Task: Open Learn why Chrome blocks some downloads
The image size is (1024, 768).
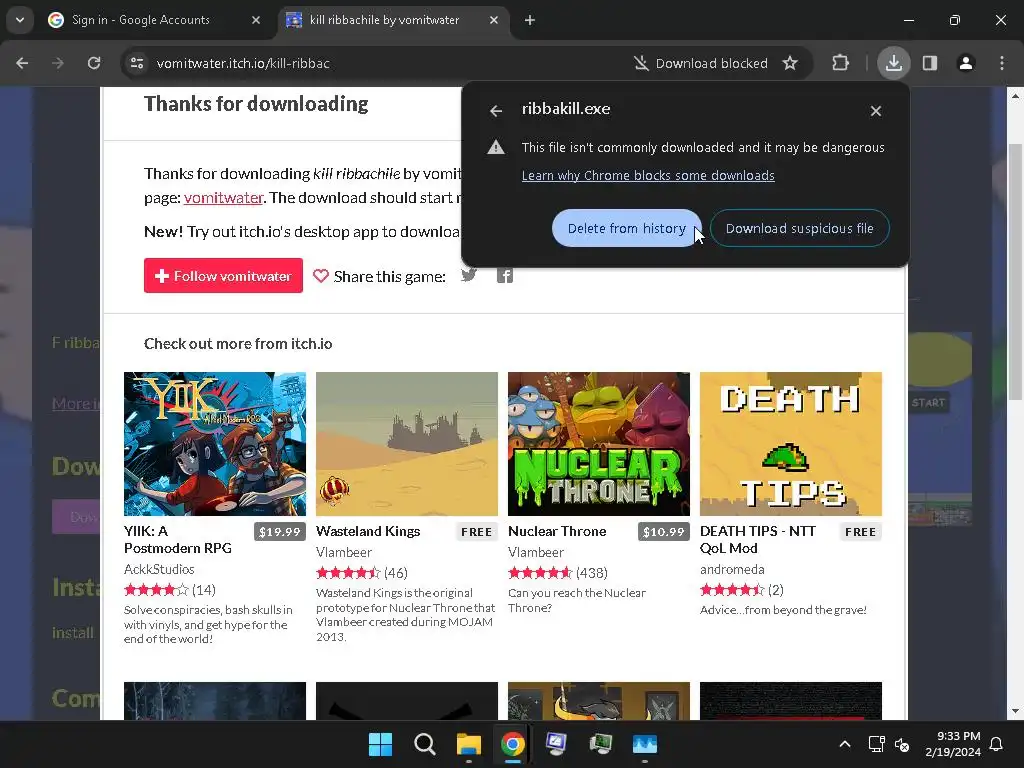Action: point(648,176)
